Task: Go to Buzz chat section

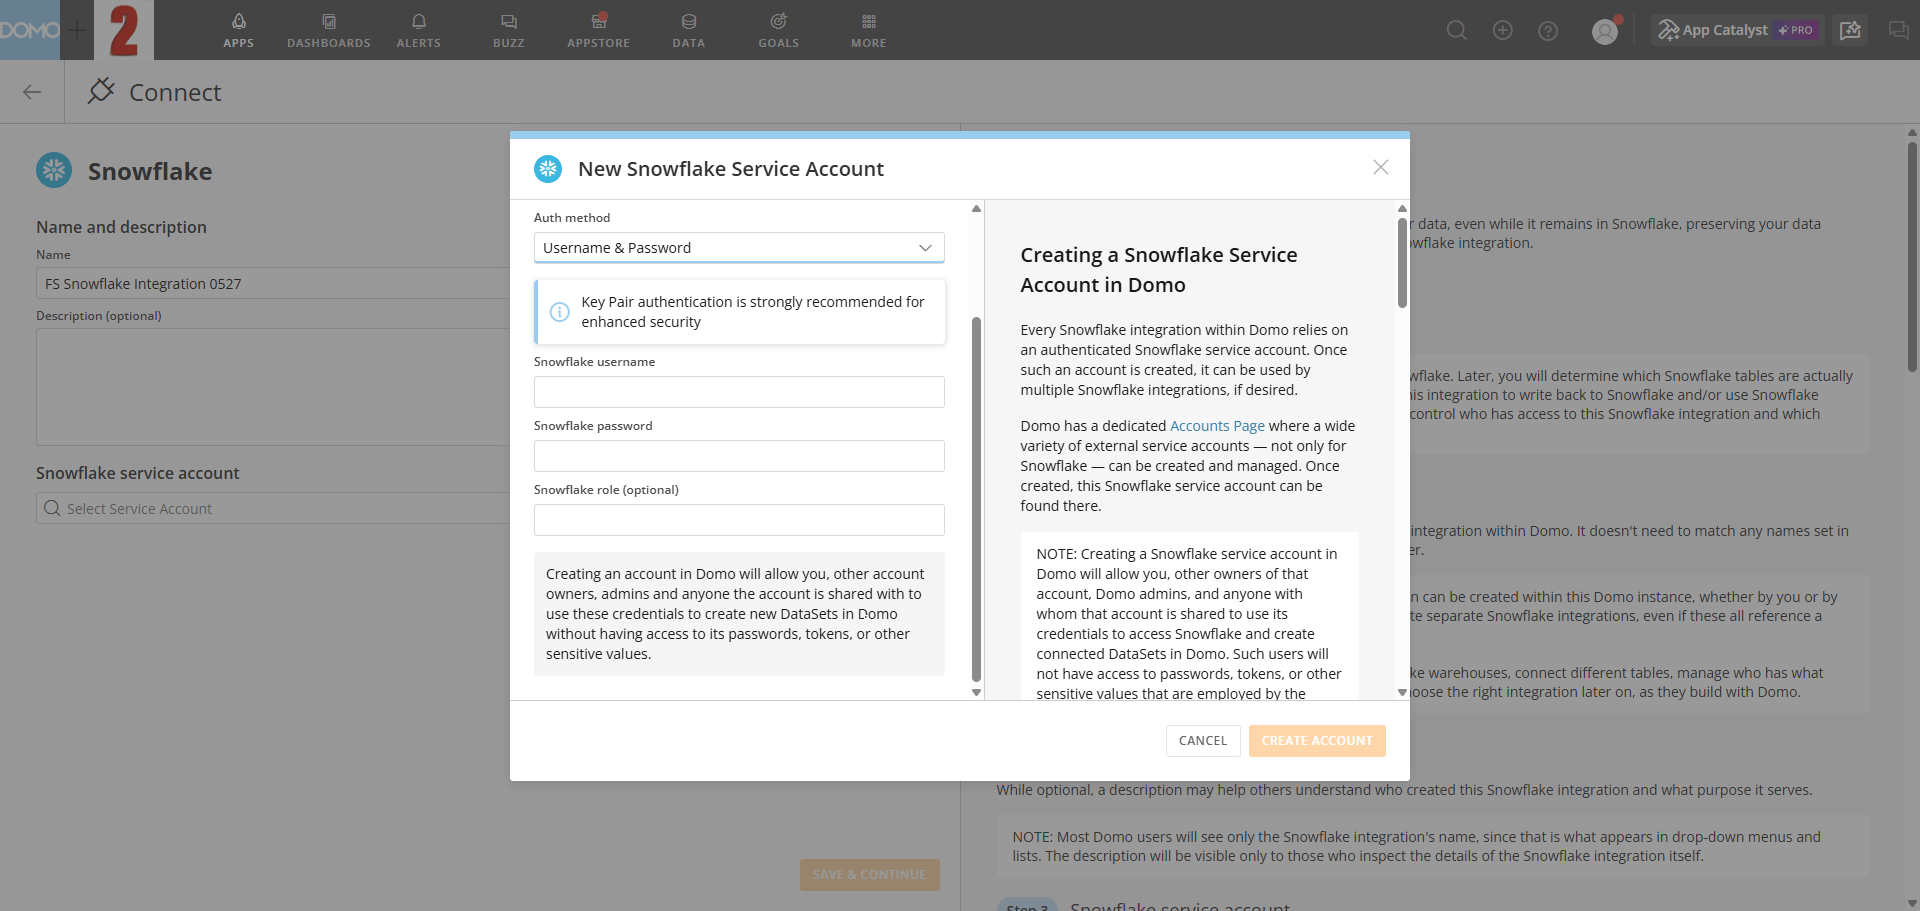Action: point(508,30)
